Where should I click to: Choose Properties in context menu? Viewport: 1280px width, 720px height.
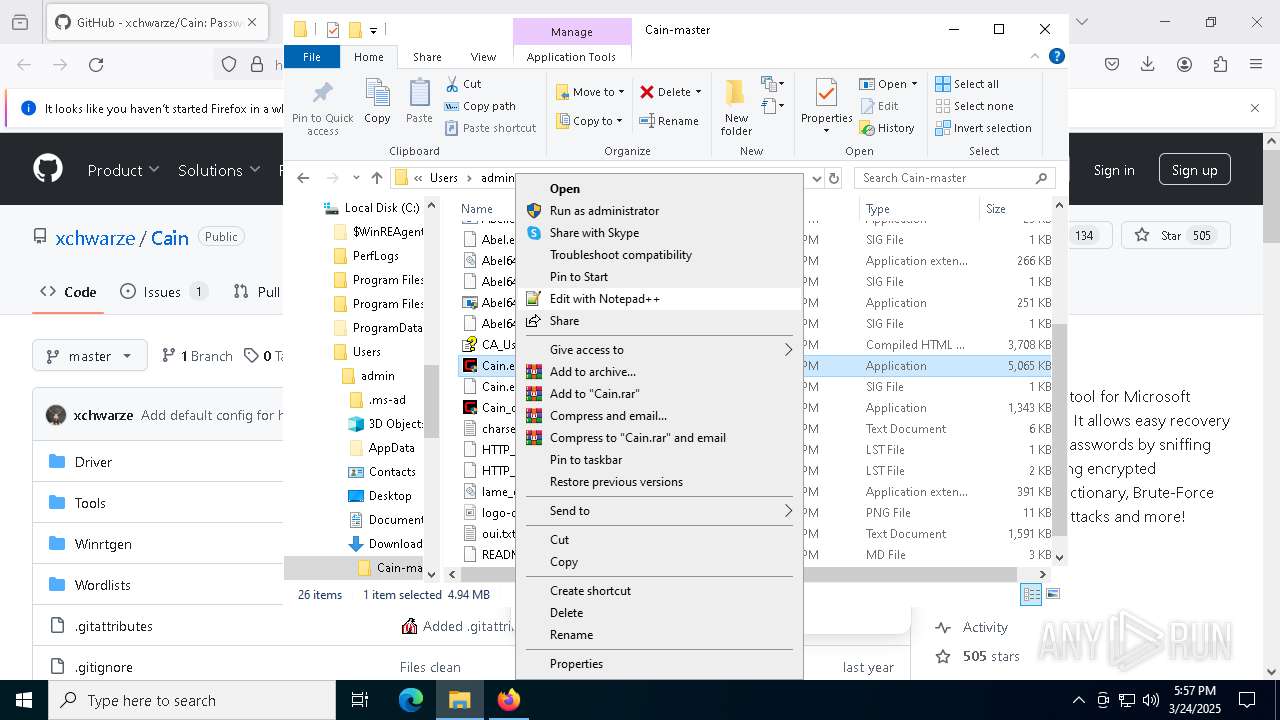tap(659, 664)
